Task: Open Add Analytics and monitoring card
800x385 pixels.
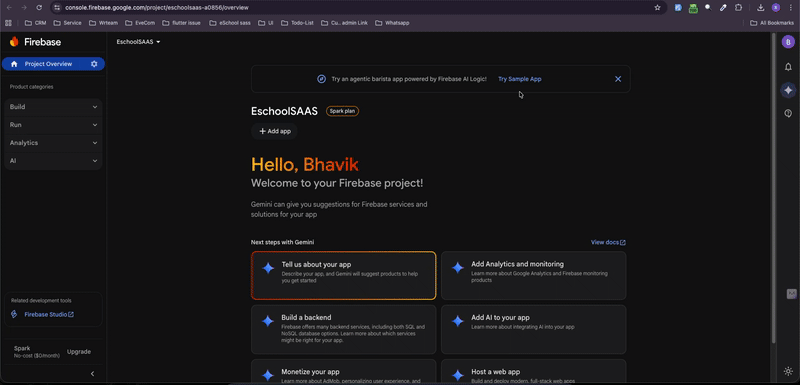Action: coord(533,275)
